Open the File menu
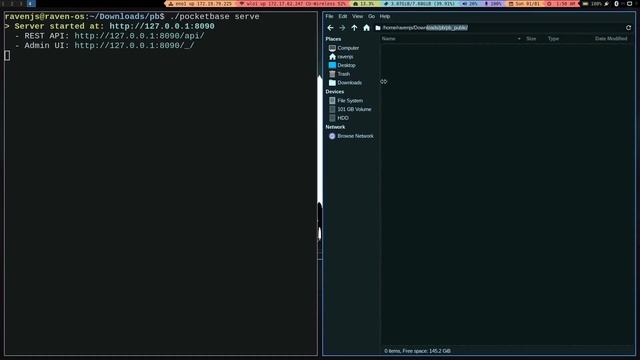 (329, 16)
